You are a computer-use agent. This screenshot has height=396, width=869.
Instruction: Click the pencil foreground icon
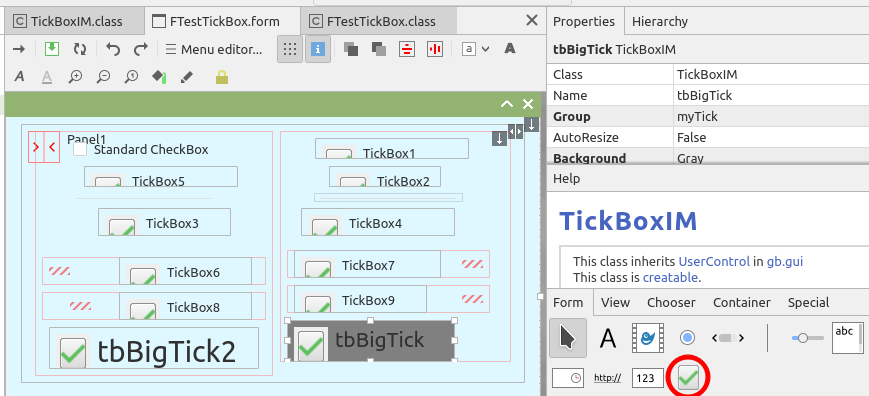(x=187, y=77)
